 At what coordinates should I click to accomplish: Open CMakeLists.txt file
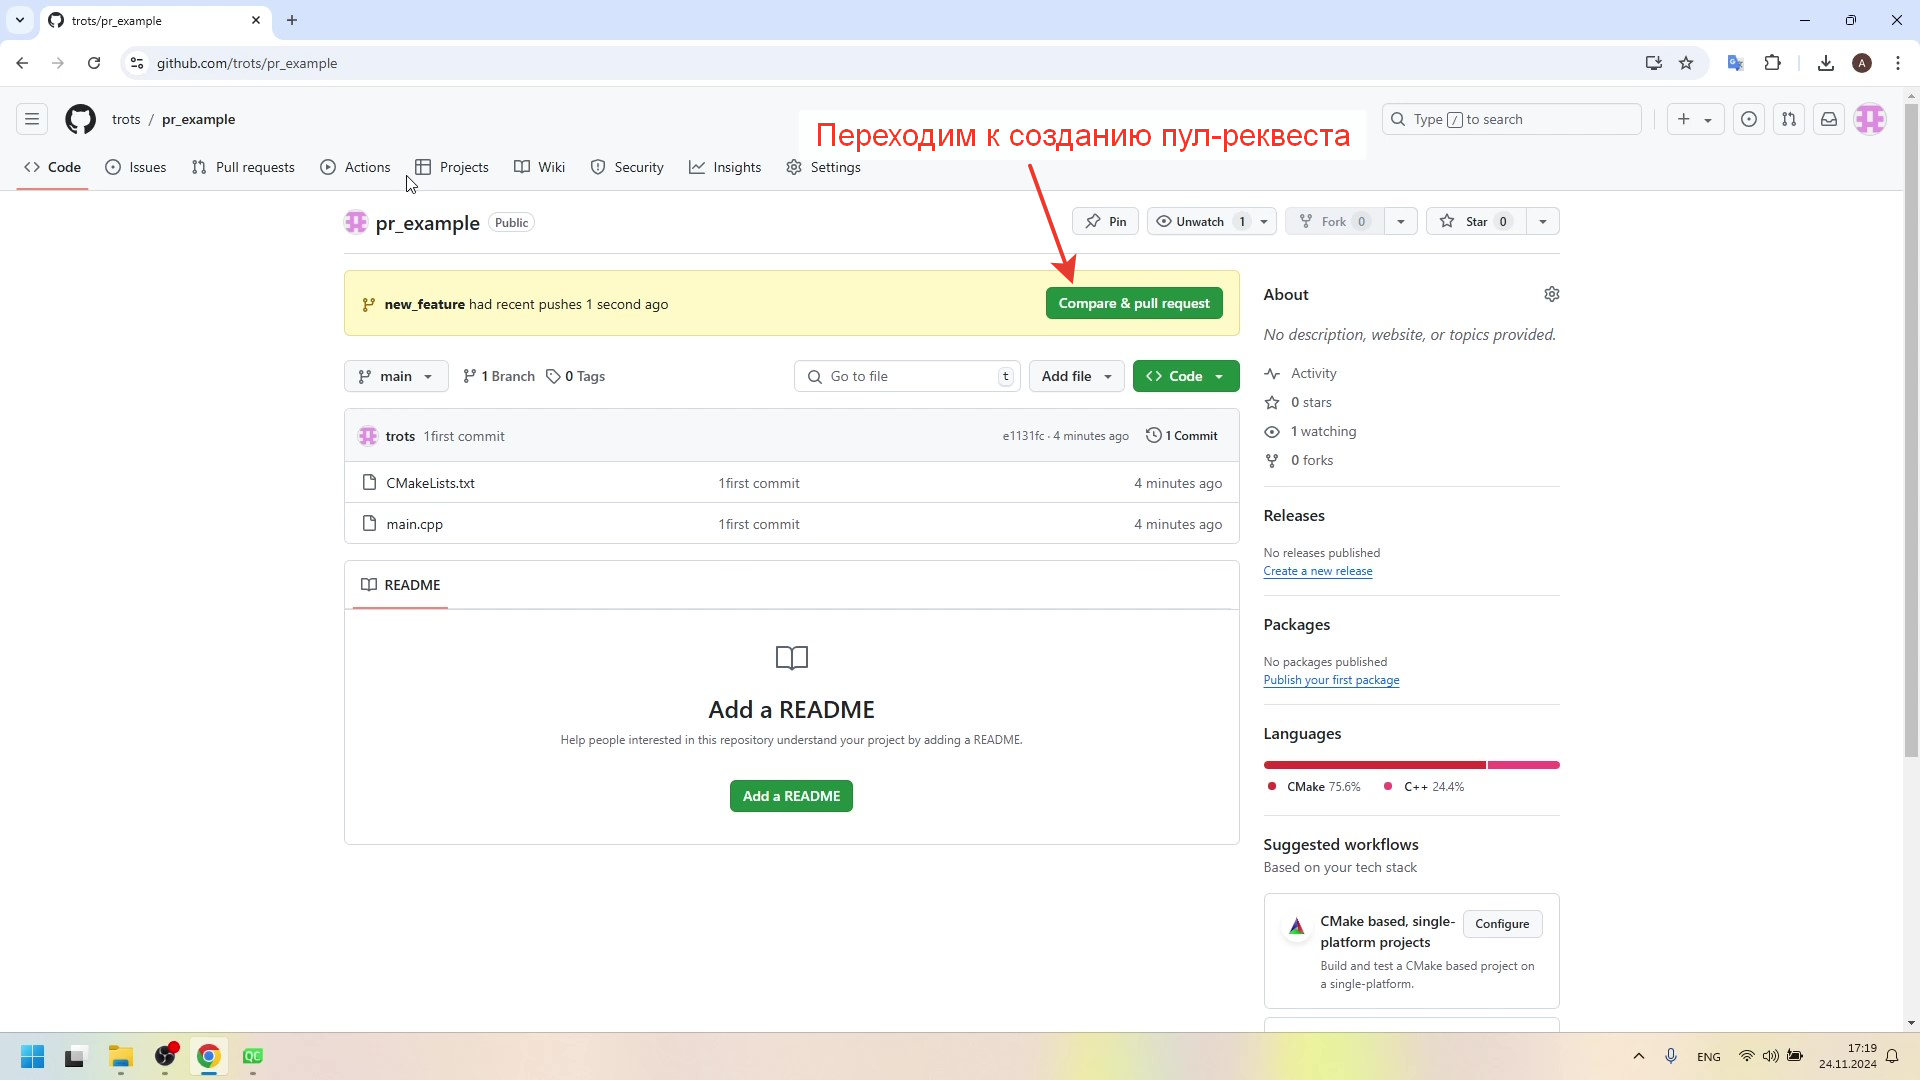(430, 483)
